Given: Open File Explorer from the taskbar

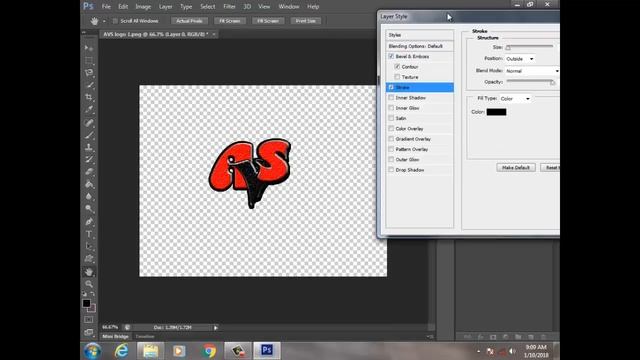Looking at the screenshot, I should pyautogui.click(x=150, y=351).
